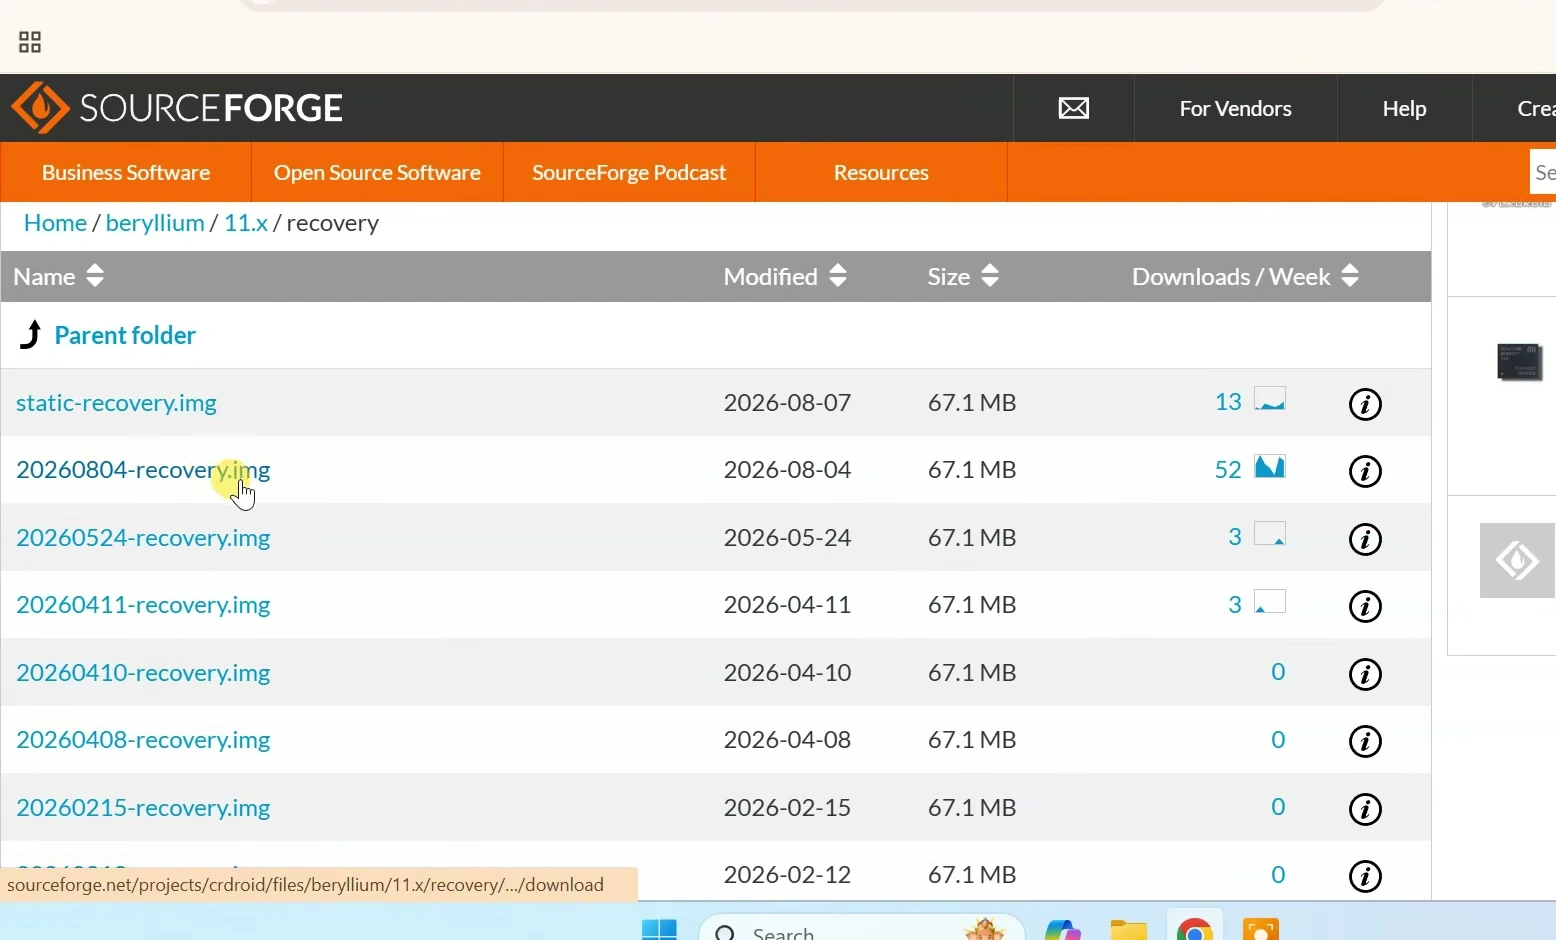Screen dimensions: 1556x940
Task: Open the For Vendors menu
Action: click(1235, 108)
